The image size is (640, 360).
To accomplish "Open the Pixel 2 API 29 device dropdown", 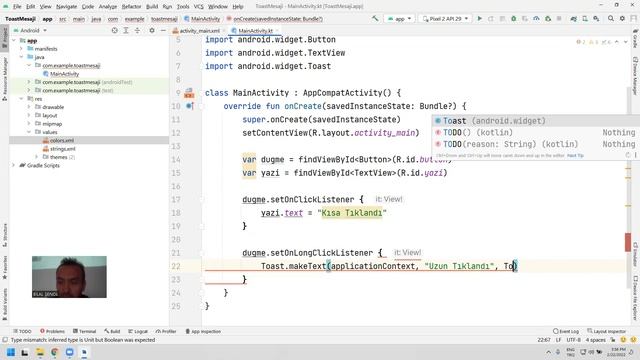I will pos(446,19).
